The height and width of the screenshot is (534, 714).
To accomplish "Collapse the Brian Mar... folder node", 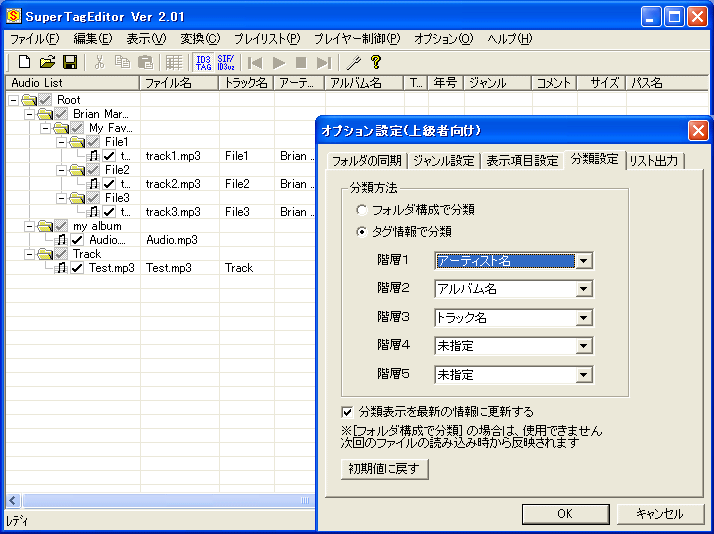I will (x=30, y=114).
